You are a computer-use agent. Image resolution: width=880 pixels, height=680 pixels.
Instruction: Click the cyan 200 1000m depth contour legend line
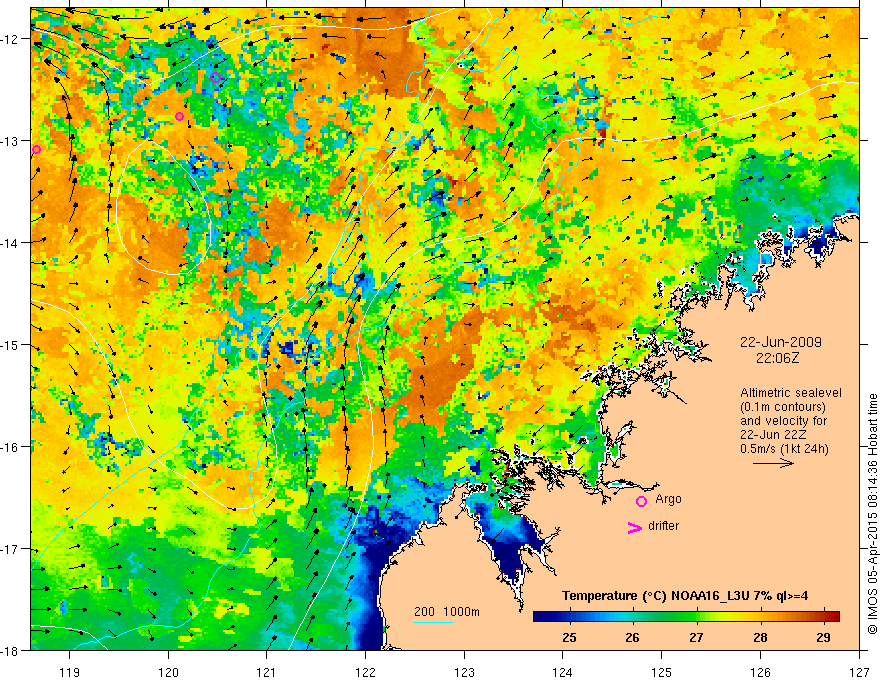pos(433,622)
